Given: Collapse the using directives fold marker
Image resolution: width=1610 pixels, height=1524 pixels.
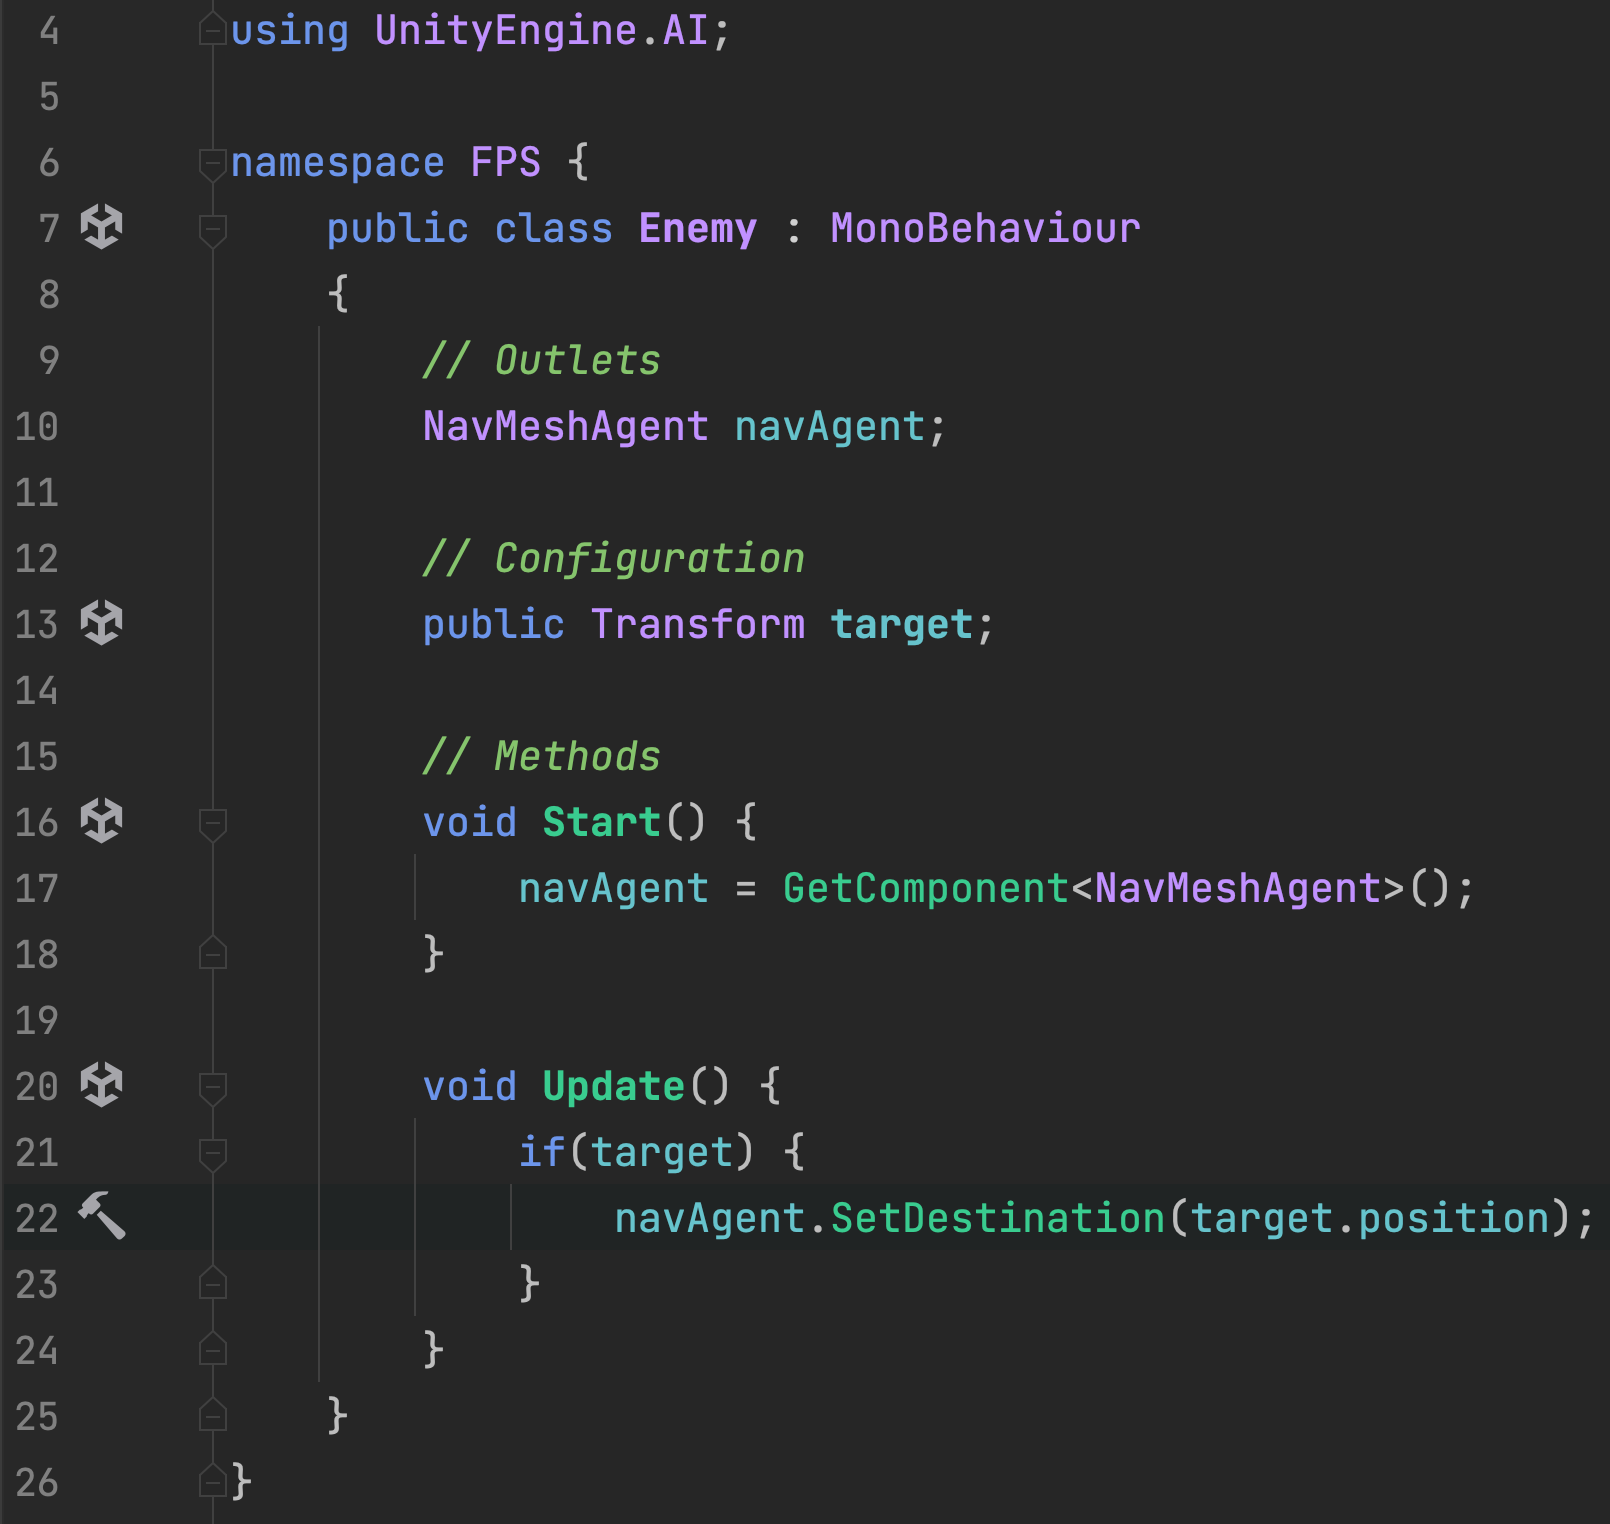Looking at the screenshot, I should click(212, 30).
